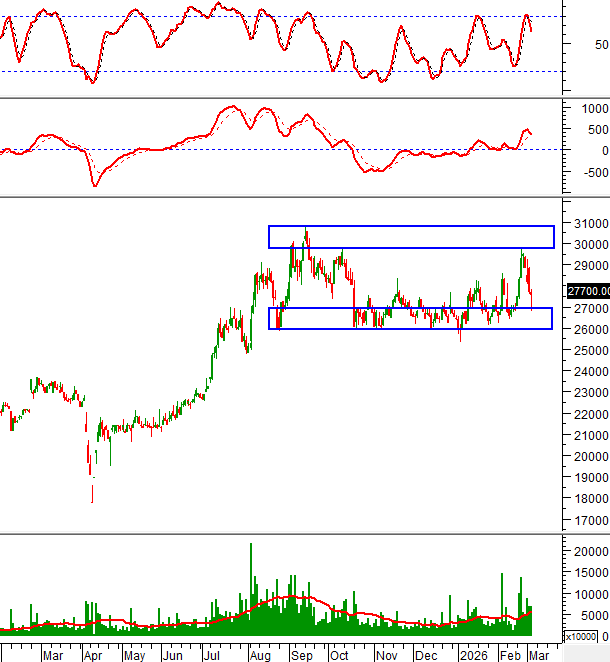Click the Feb label on time axis
The height and width of the screenshot is (662, 610).
coord(511,655)
